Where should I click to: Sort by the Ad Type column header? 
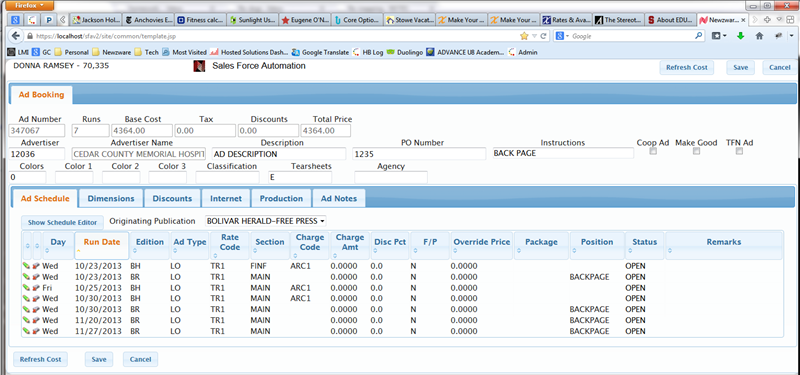[x=190, y=246]
